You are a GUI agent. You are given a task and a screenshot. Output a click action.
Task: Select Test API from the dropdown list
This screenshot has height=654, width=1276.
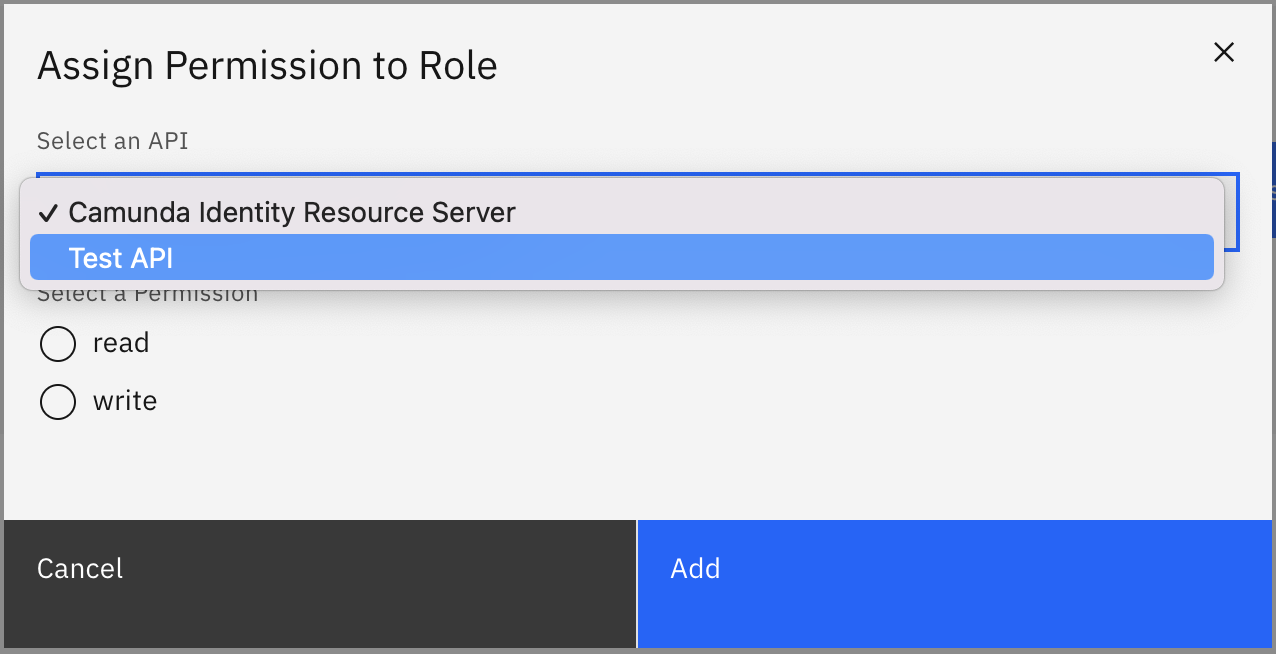tap(120, 257)
